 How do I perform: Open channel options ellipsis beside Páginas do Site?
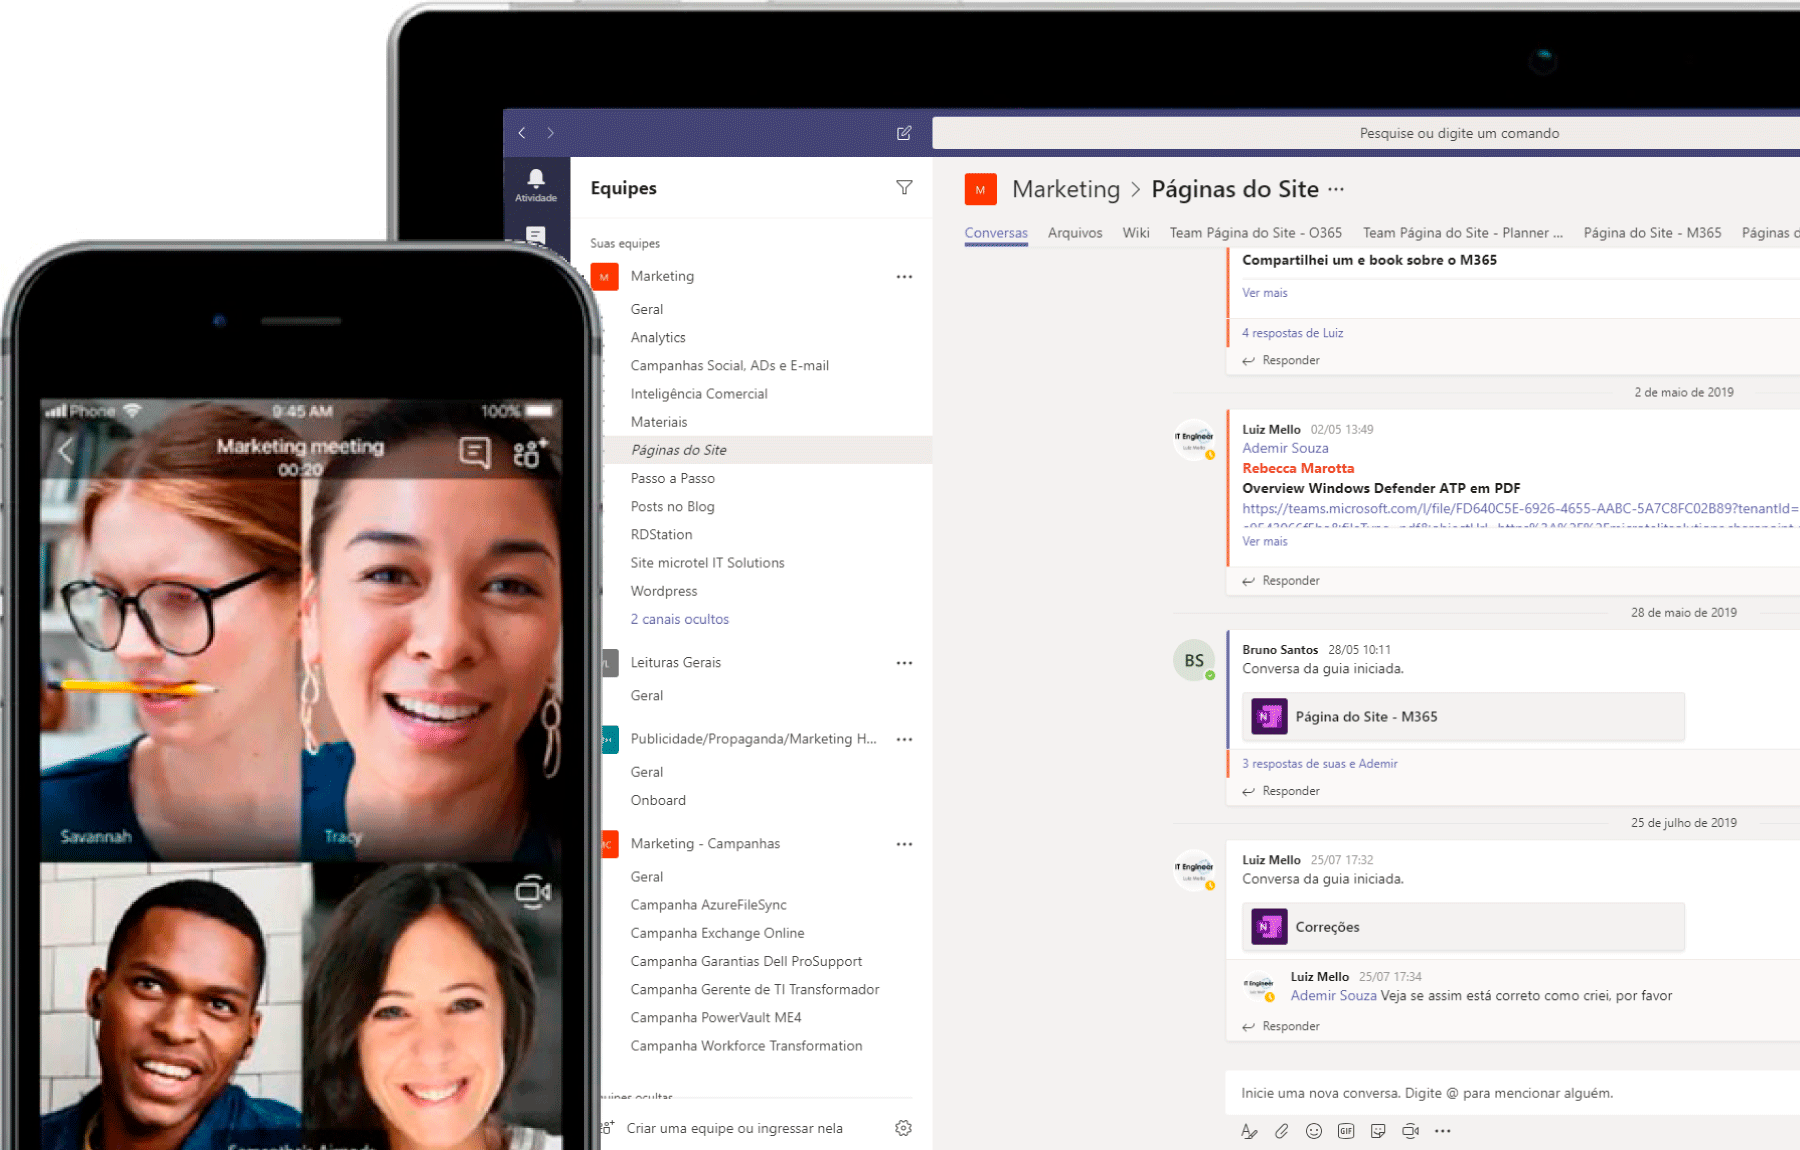(x=1336, y=189)
